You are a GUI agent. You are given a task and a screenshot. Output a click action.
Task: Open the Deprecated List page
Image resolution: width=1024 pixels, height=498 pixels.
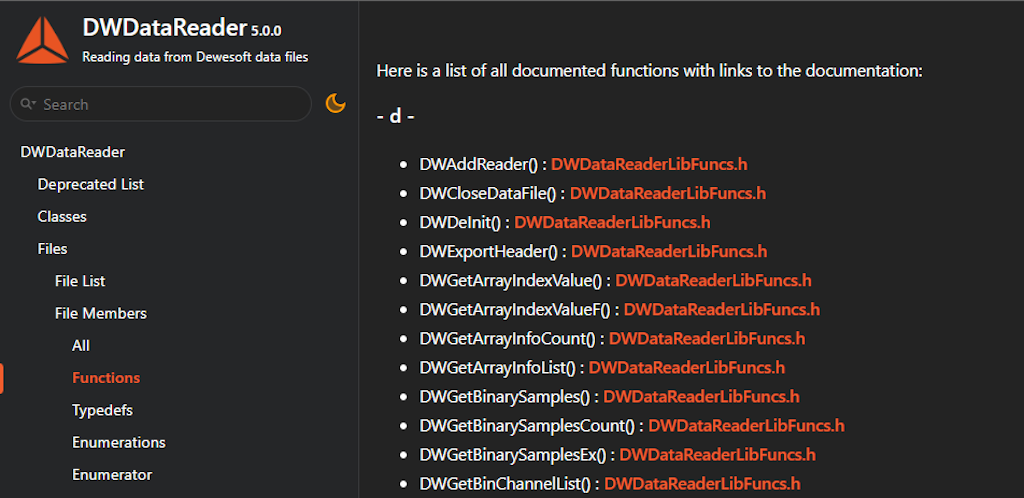pos(91,184)
